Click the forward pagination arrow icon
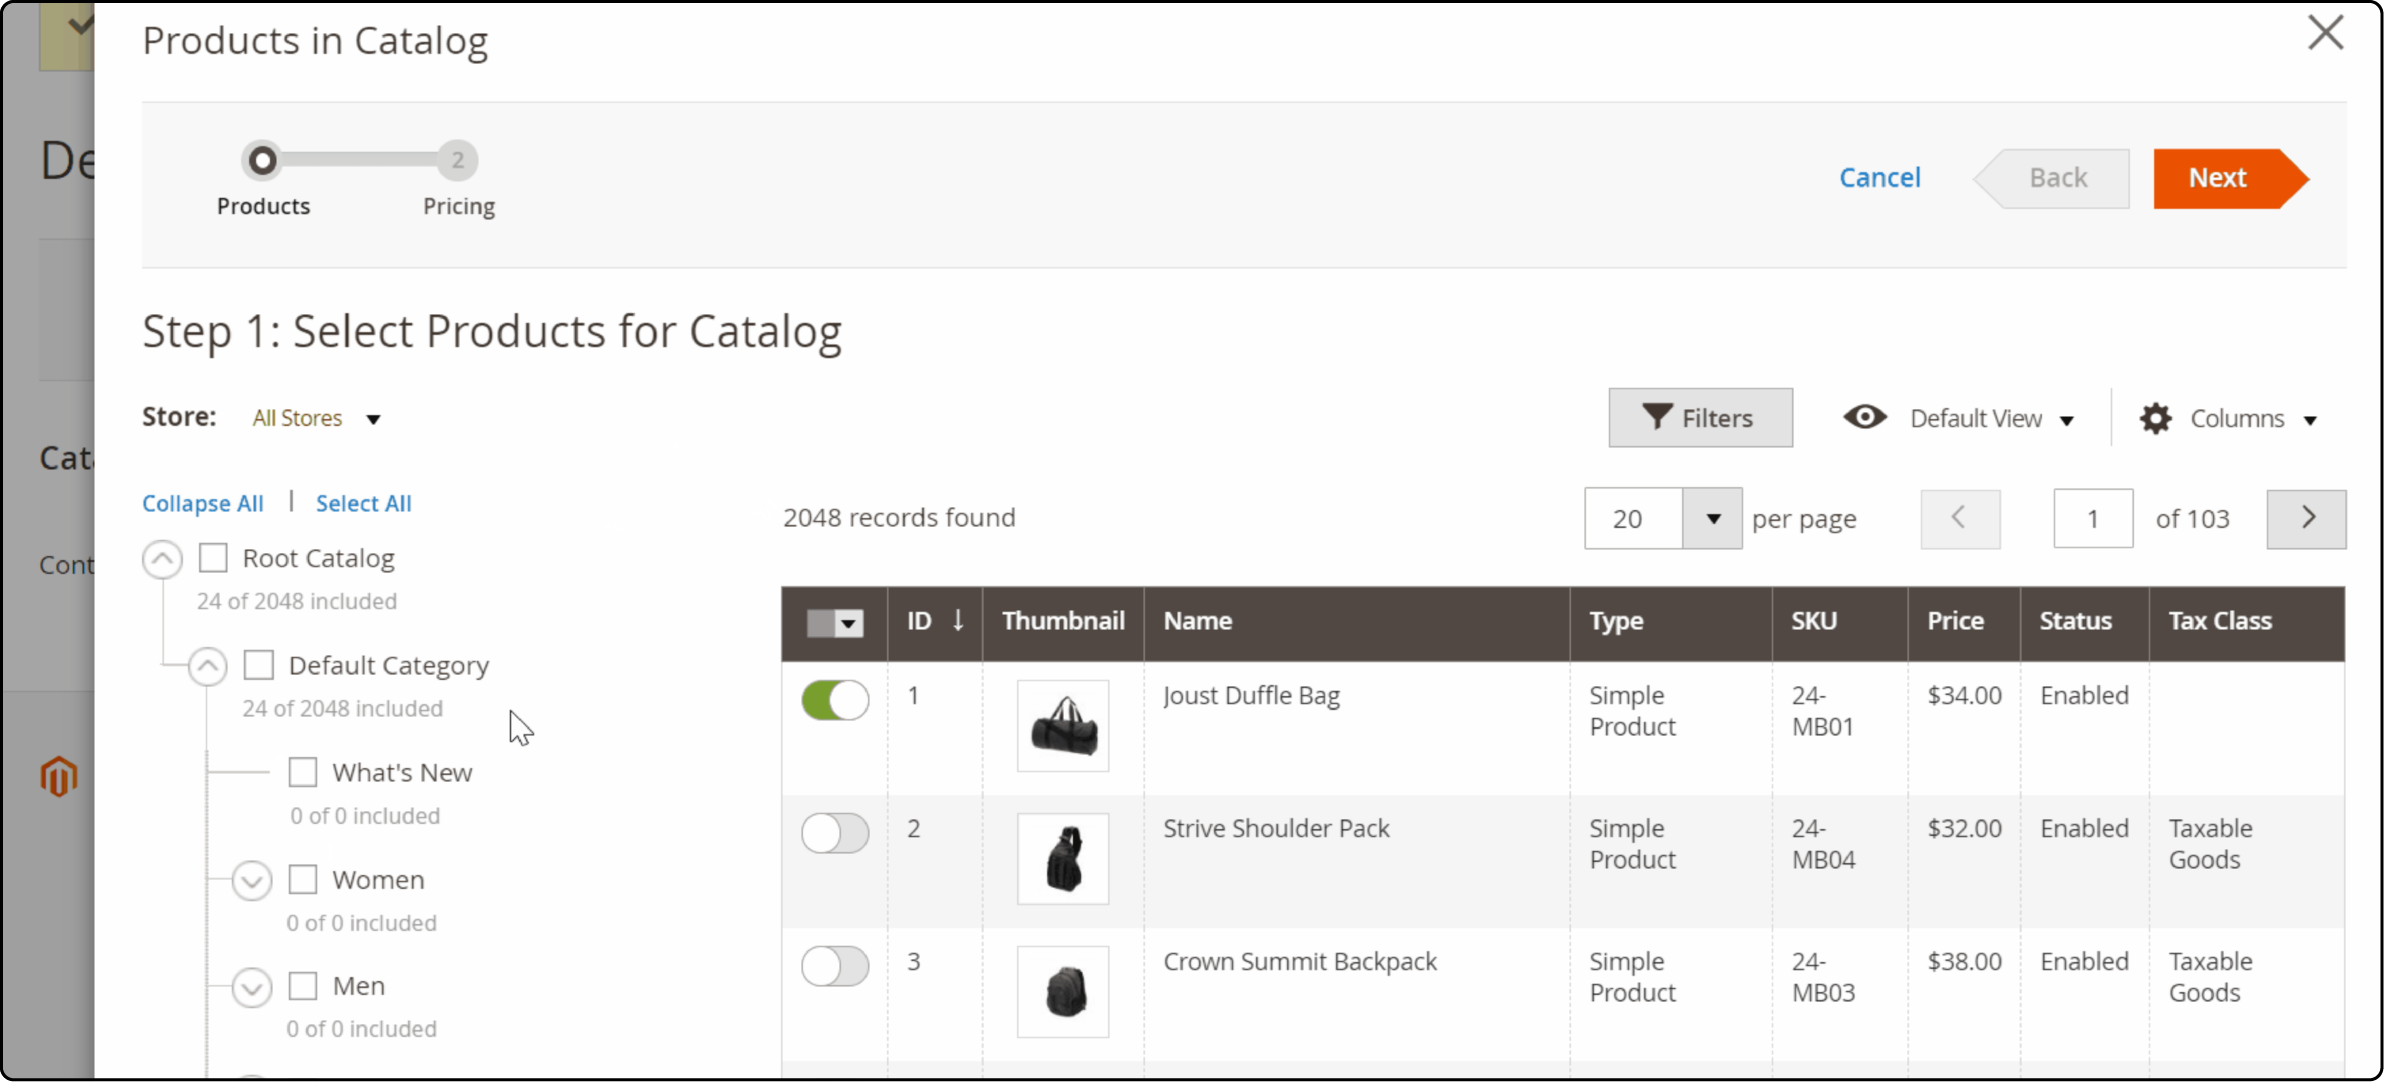This screenshot has height=1082, width=2384. [x=2310, y=518]
